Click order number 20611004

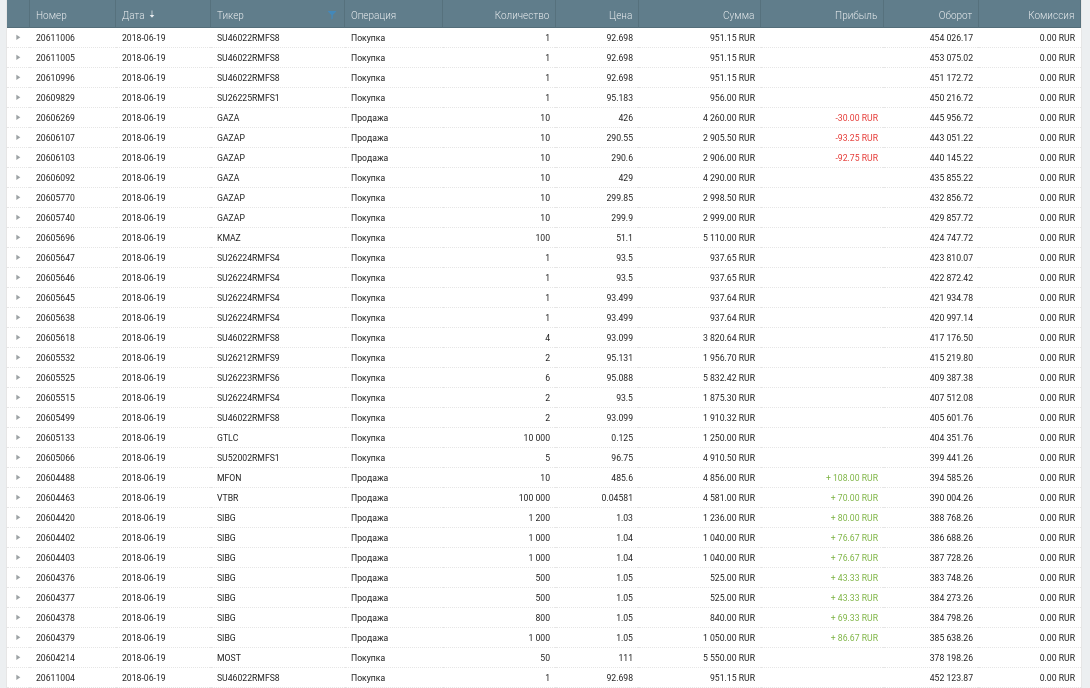[56, 678]
